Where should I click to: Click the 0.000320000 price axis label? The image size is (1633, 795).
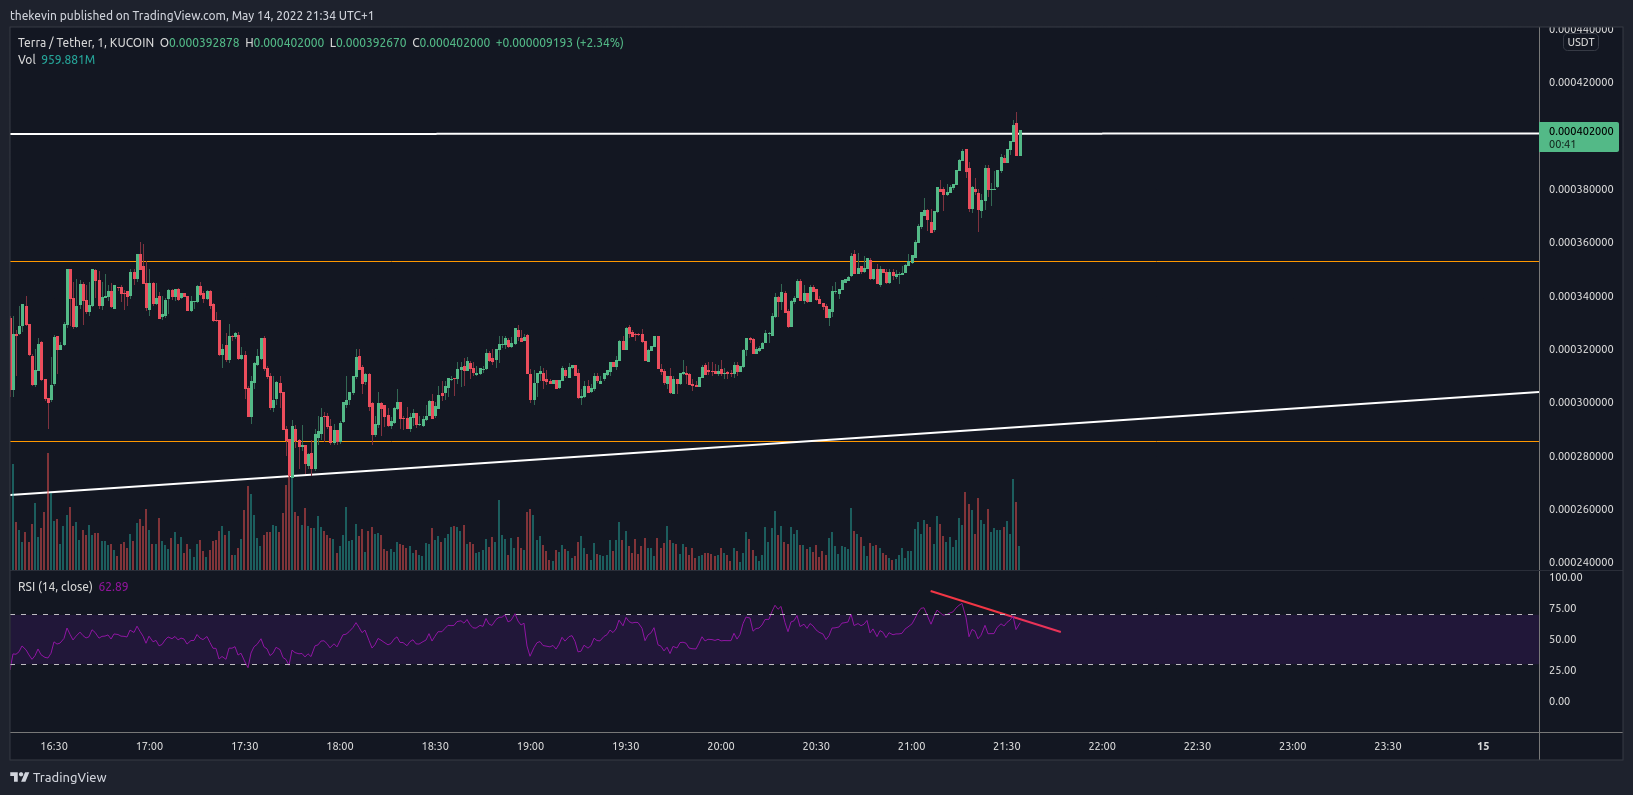[x=1581, y=349]
